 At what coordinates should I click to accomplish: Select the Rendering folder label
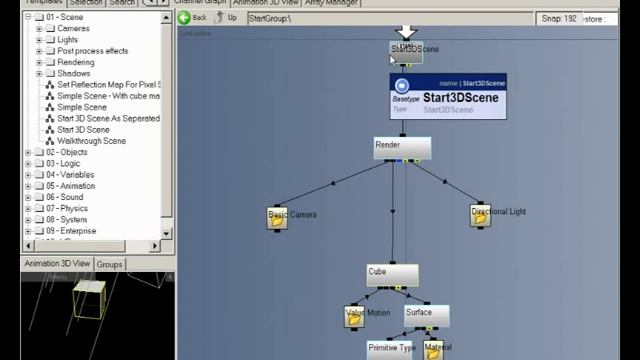[76, 62]
